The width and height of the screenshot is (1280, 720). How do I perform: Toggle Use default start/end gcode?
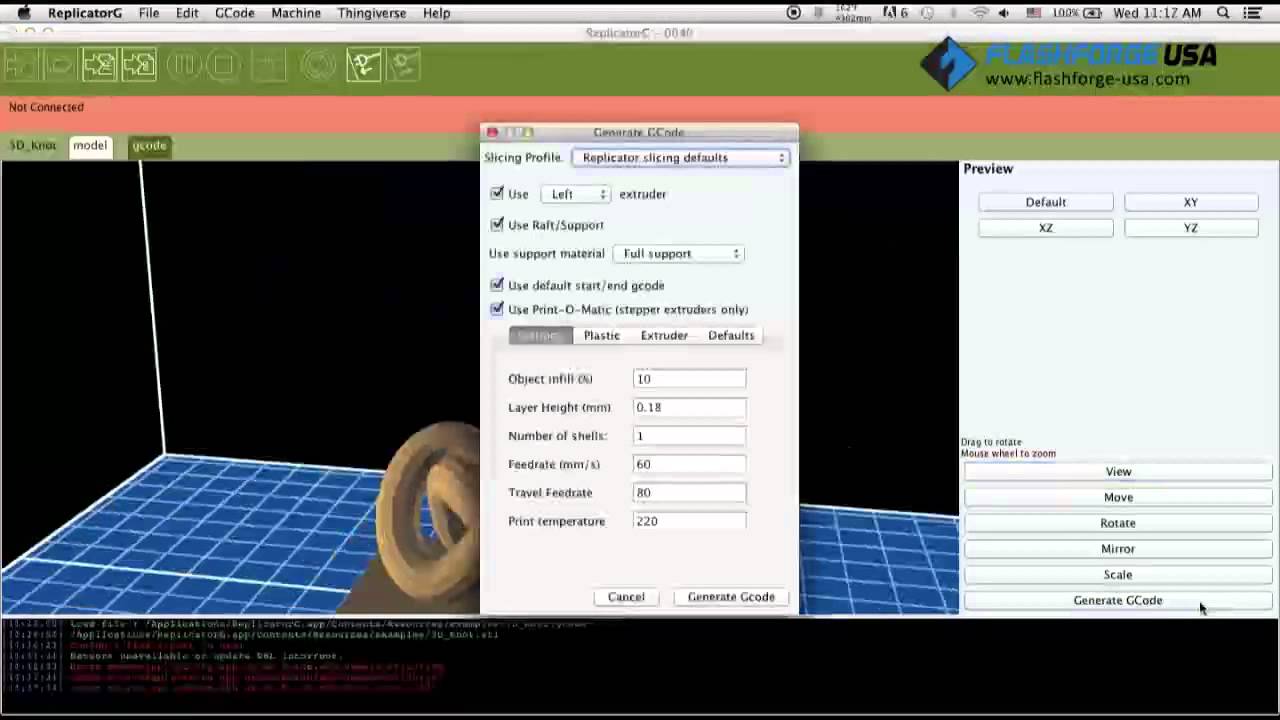(497, 285)
